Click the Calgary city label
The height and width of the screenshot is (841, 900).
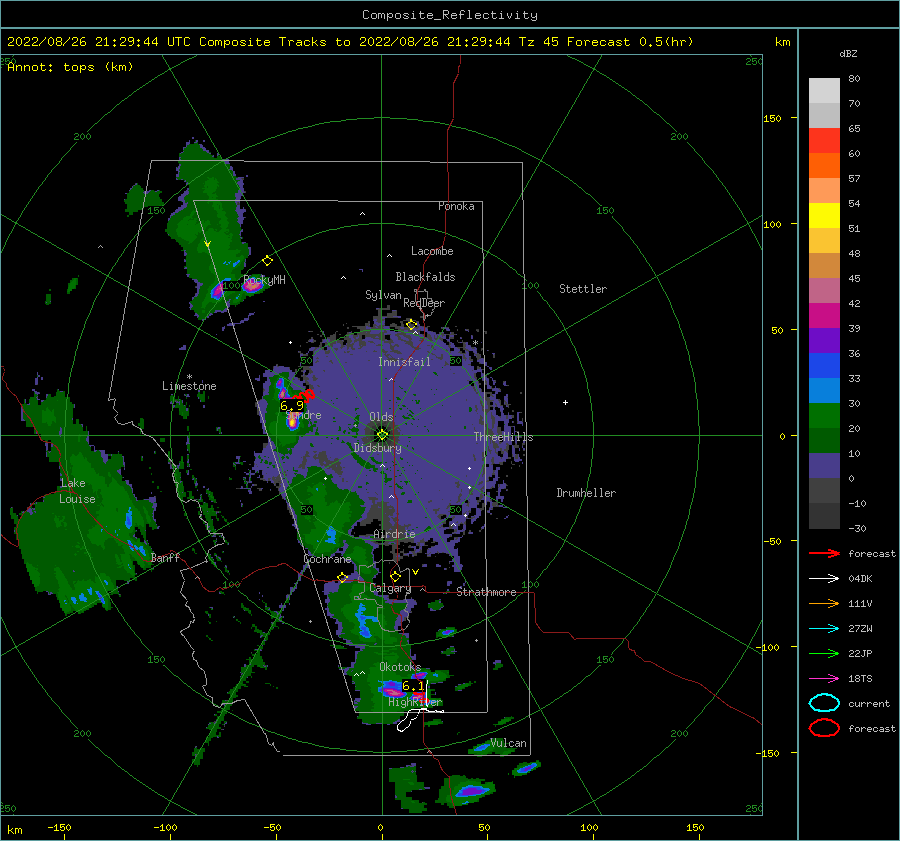coord(390,588)
